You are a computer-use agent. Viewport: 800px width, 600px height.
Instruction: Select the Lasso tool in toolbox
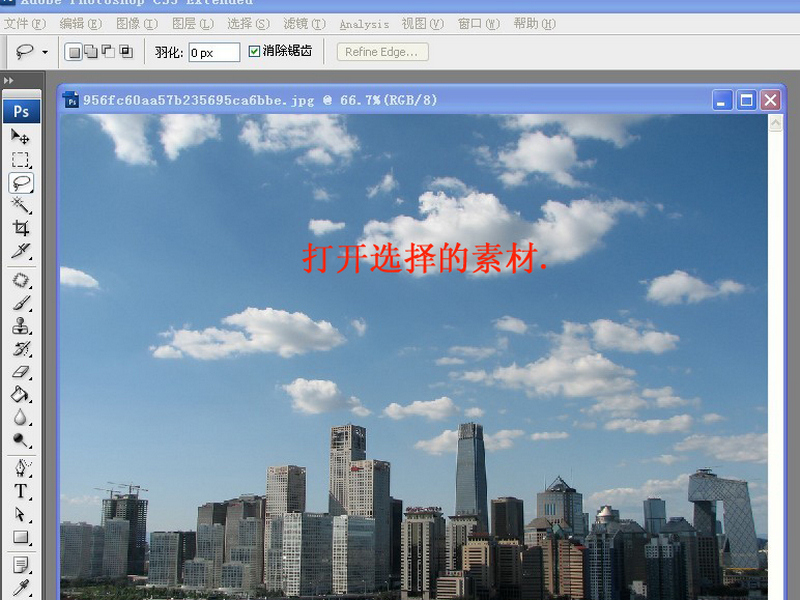point(21,183)
